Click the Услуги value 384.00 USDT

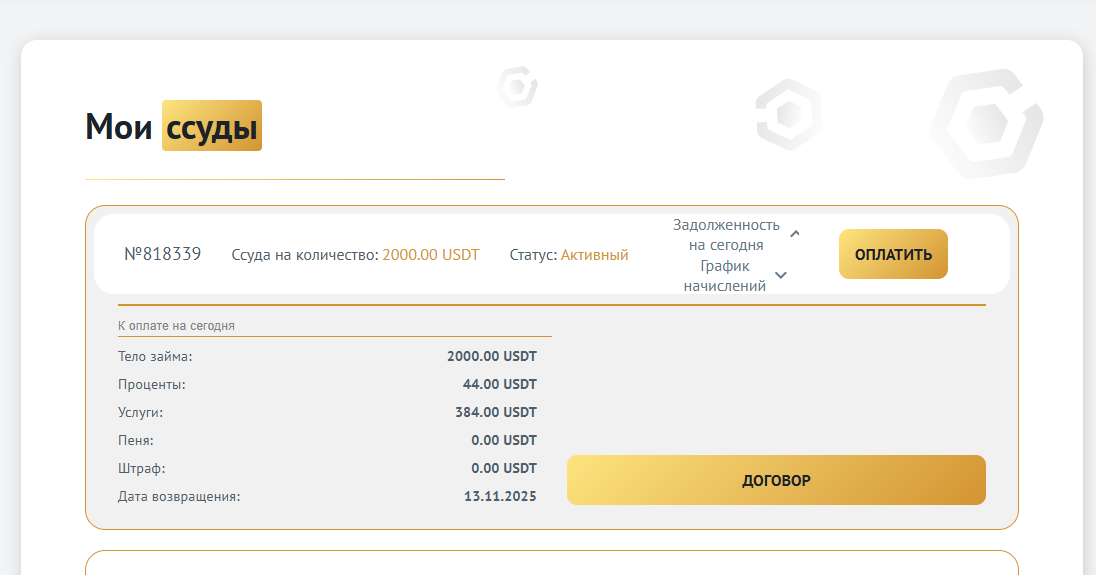point(496,412)
